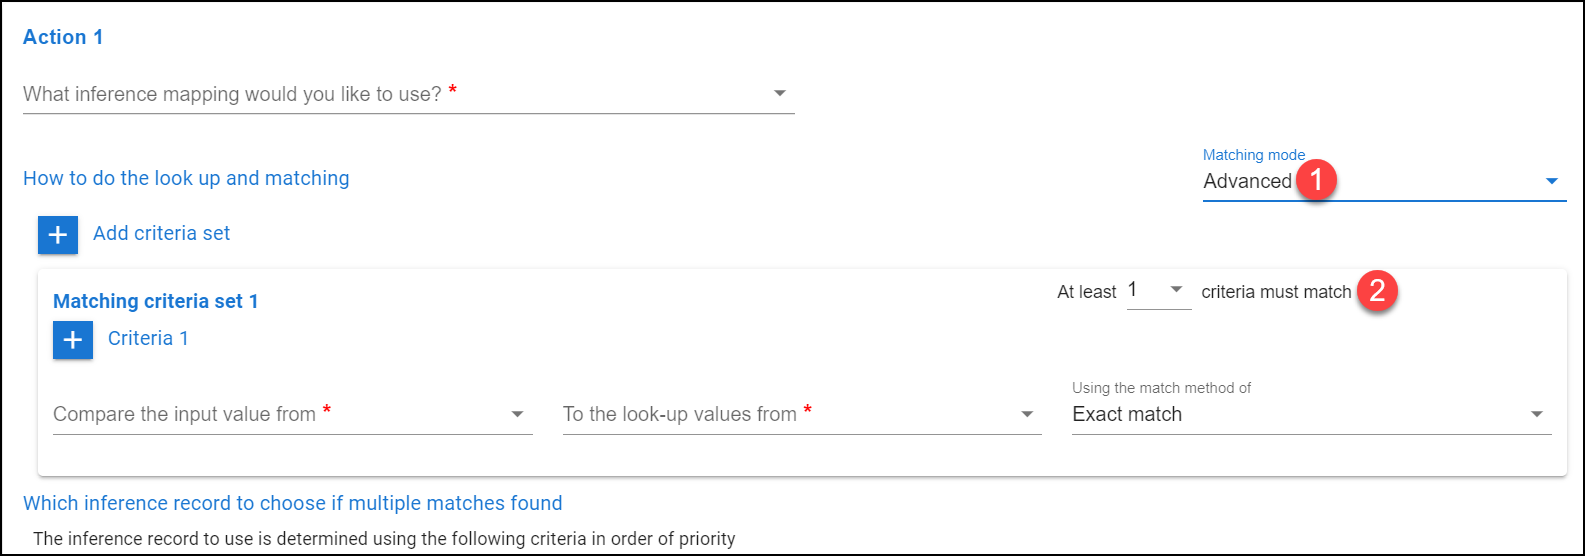This screenshot has height=556, width=1585.
Task: Expand the Matching mode dropdown arrow
Action: (x=1552, y=181)
